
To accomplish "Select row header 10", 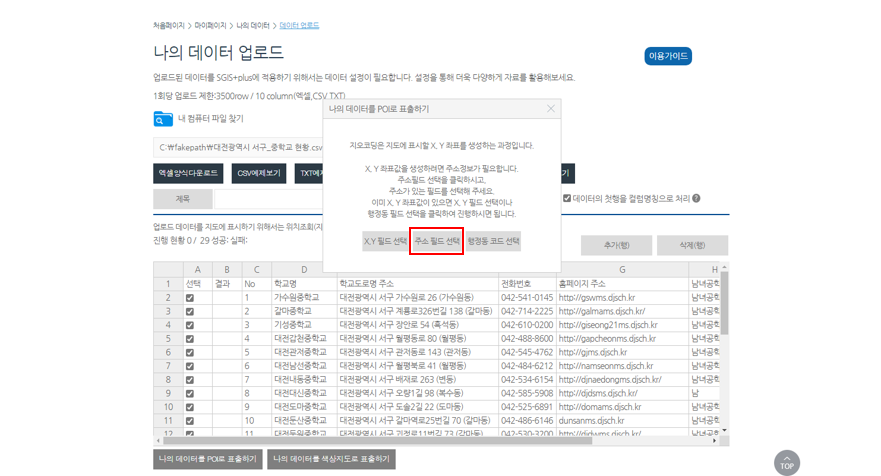I will pos(167,407).
